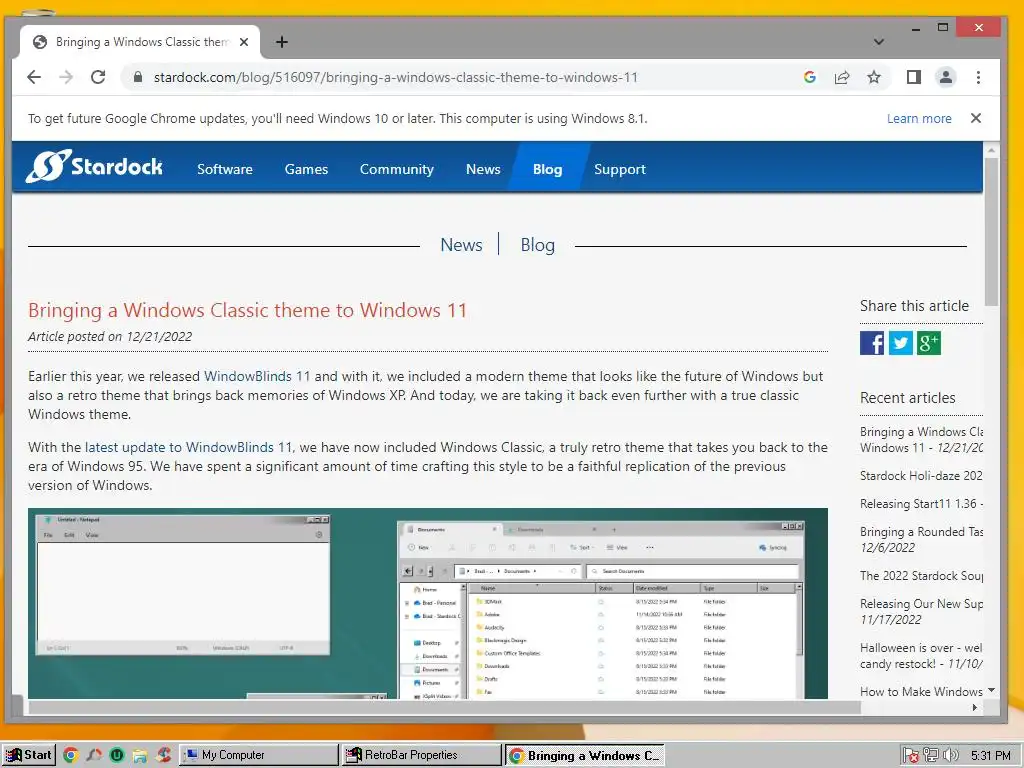Viewport: 1024px width, 768px height.
Task: Click the 'Share this article' heading
Action: click(x=914, y=306)
